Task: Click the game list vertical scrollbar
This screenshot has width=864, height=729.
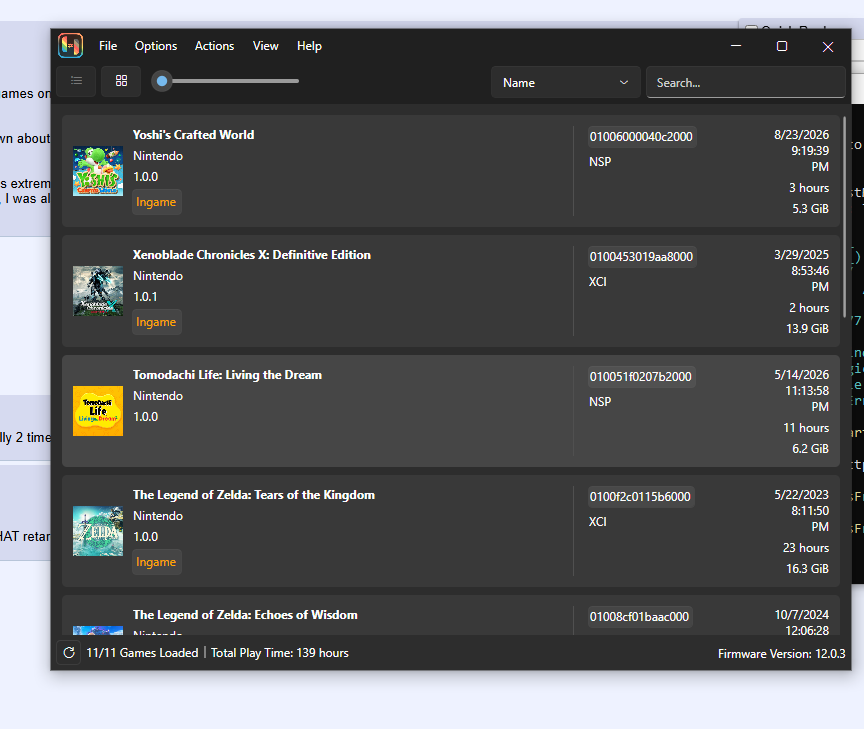Action: [844, 217]
